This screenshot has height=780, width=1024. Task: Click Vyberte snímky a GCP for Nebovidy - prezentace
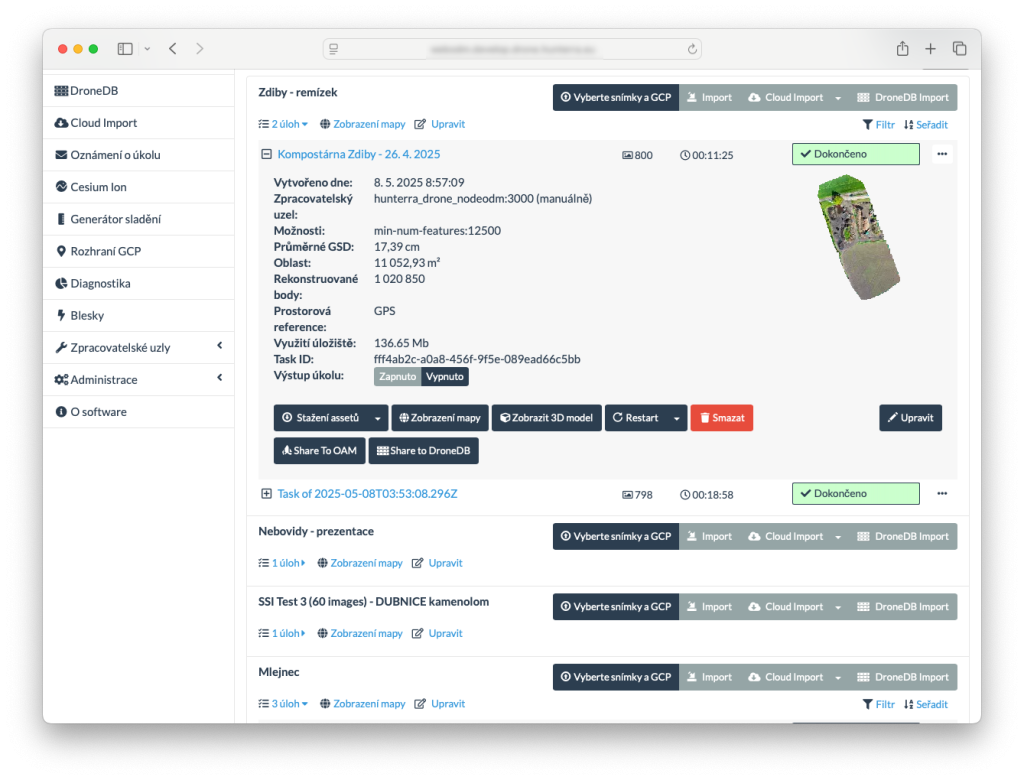click(x=616, y=536)
